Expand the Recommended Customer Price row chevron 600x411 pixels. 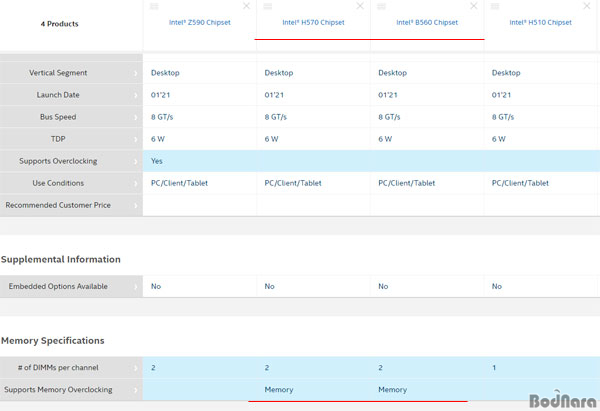tap(135, 206)
